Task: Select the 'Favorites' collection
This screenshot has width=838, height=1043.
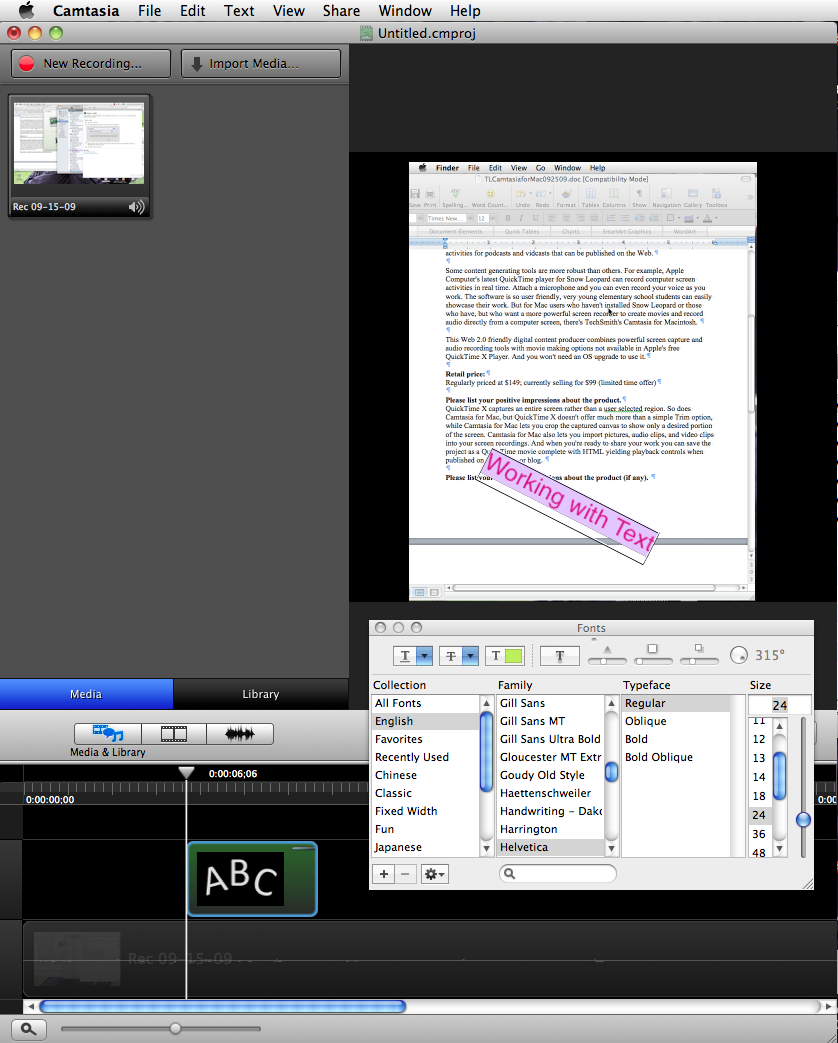Action: pyautogui.click(x=398, y=739)
